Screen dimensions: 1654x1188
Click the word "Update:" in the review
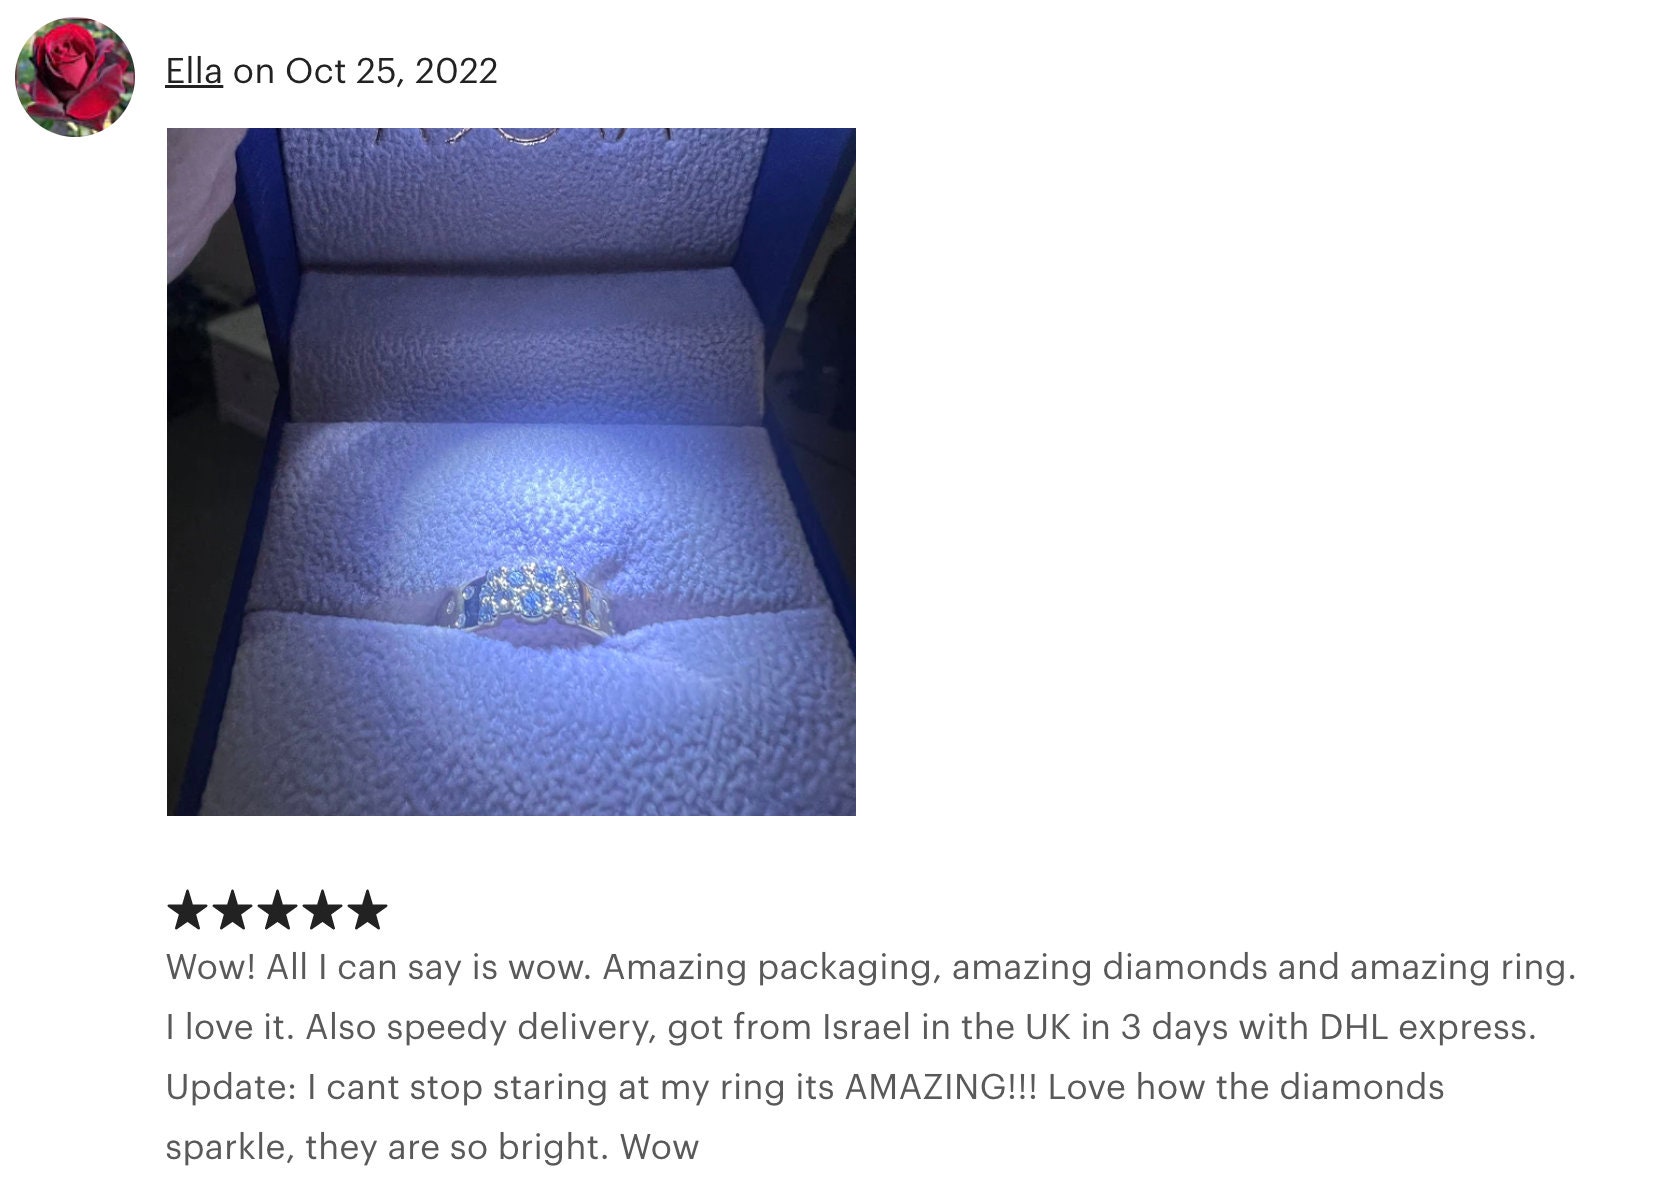231,1088
